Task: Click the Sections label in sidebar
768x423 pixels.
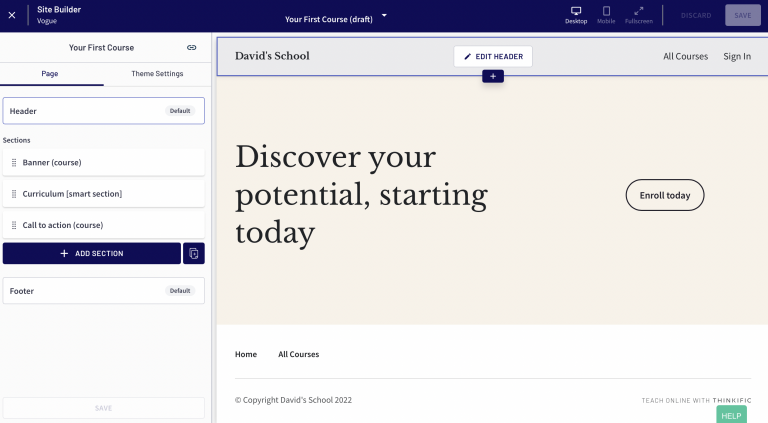Action: [17, 140]
